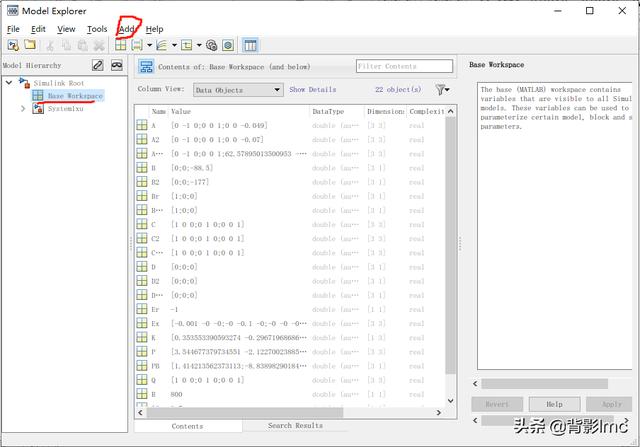Click the configuration reference toolbar icon
Viewport: 640px width, 447px height.
tap(228, 45)
